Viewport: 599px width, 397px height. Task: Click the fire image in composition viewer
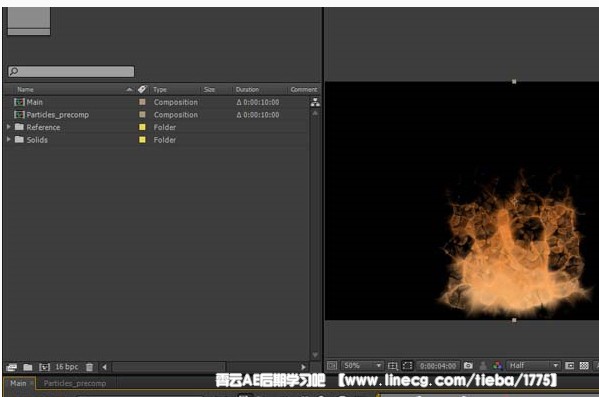[x=514, y=245]
